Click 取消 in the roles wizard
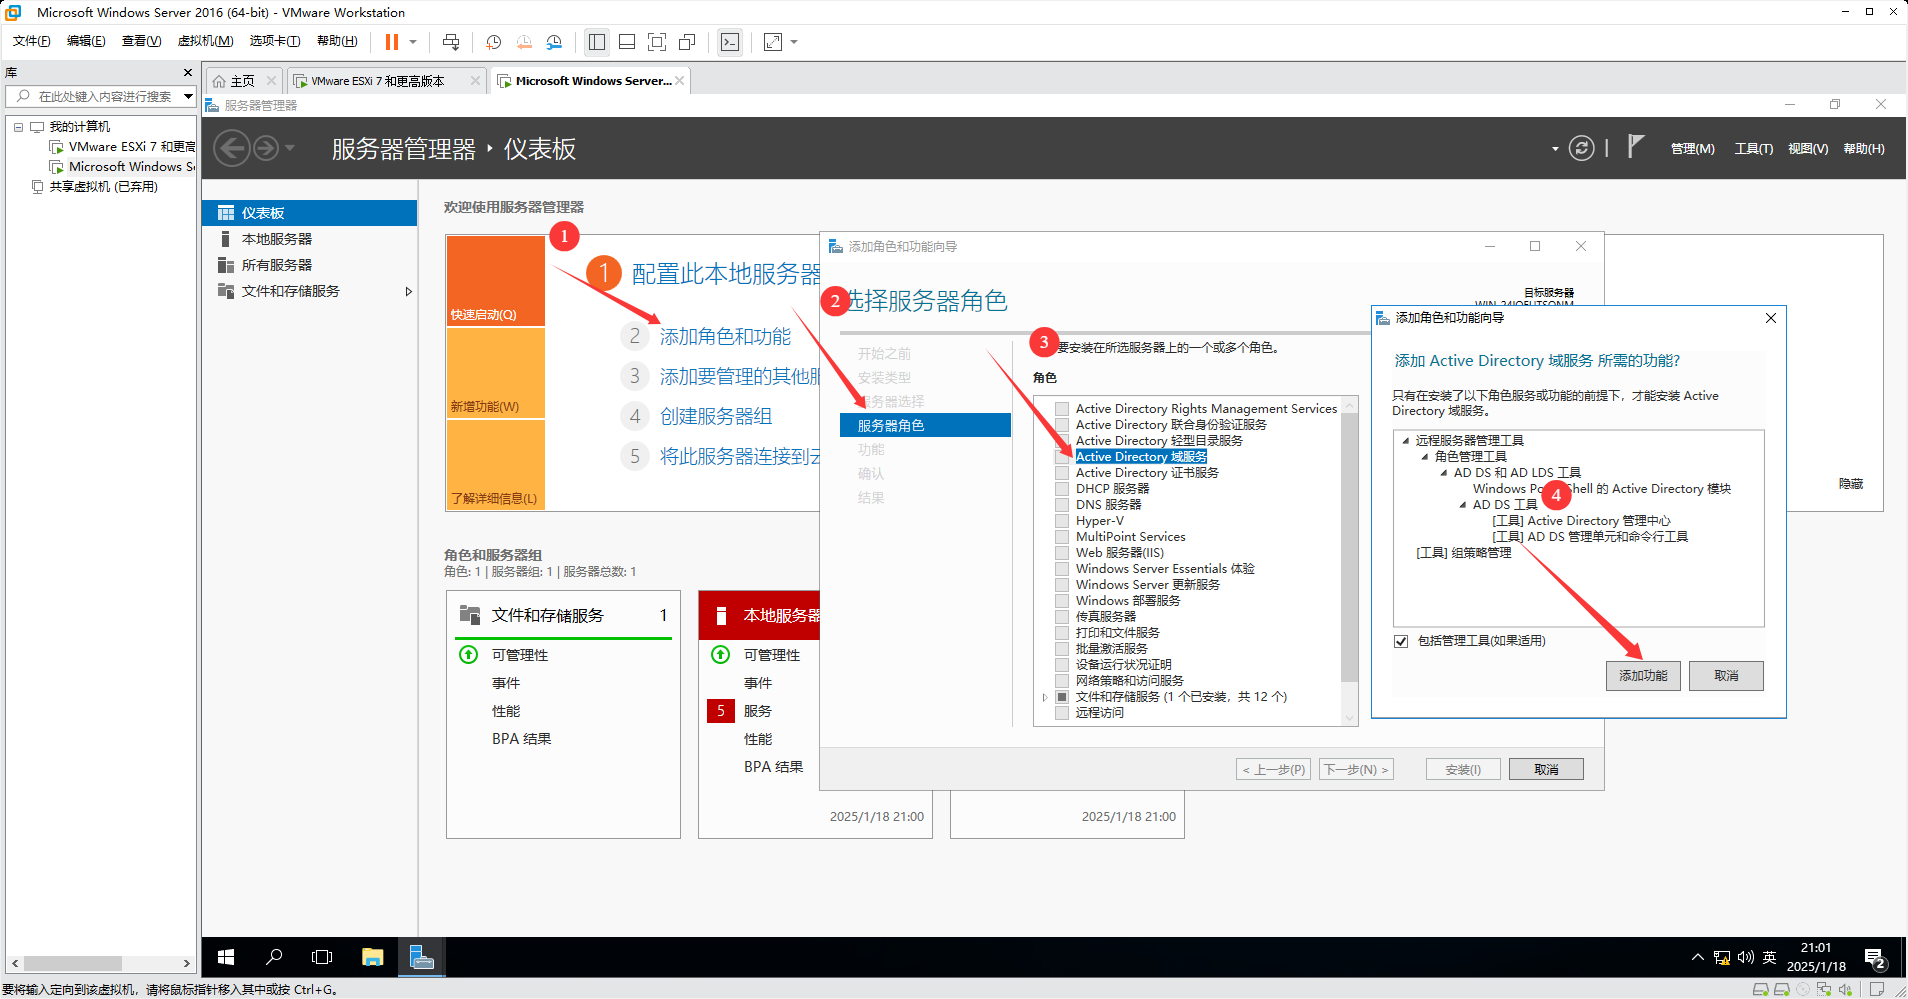The height and width of the screenshot is (999, 1908). click(x=1546, y=769)
